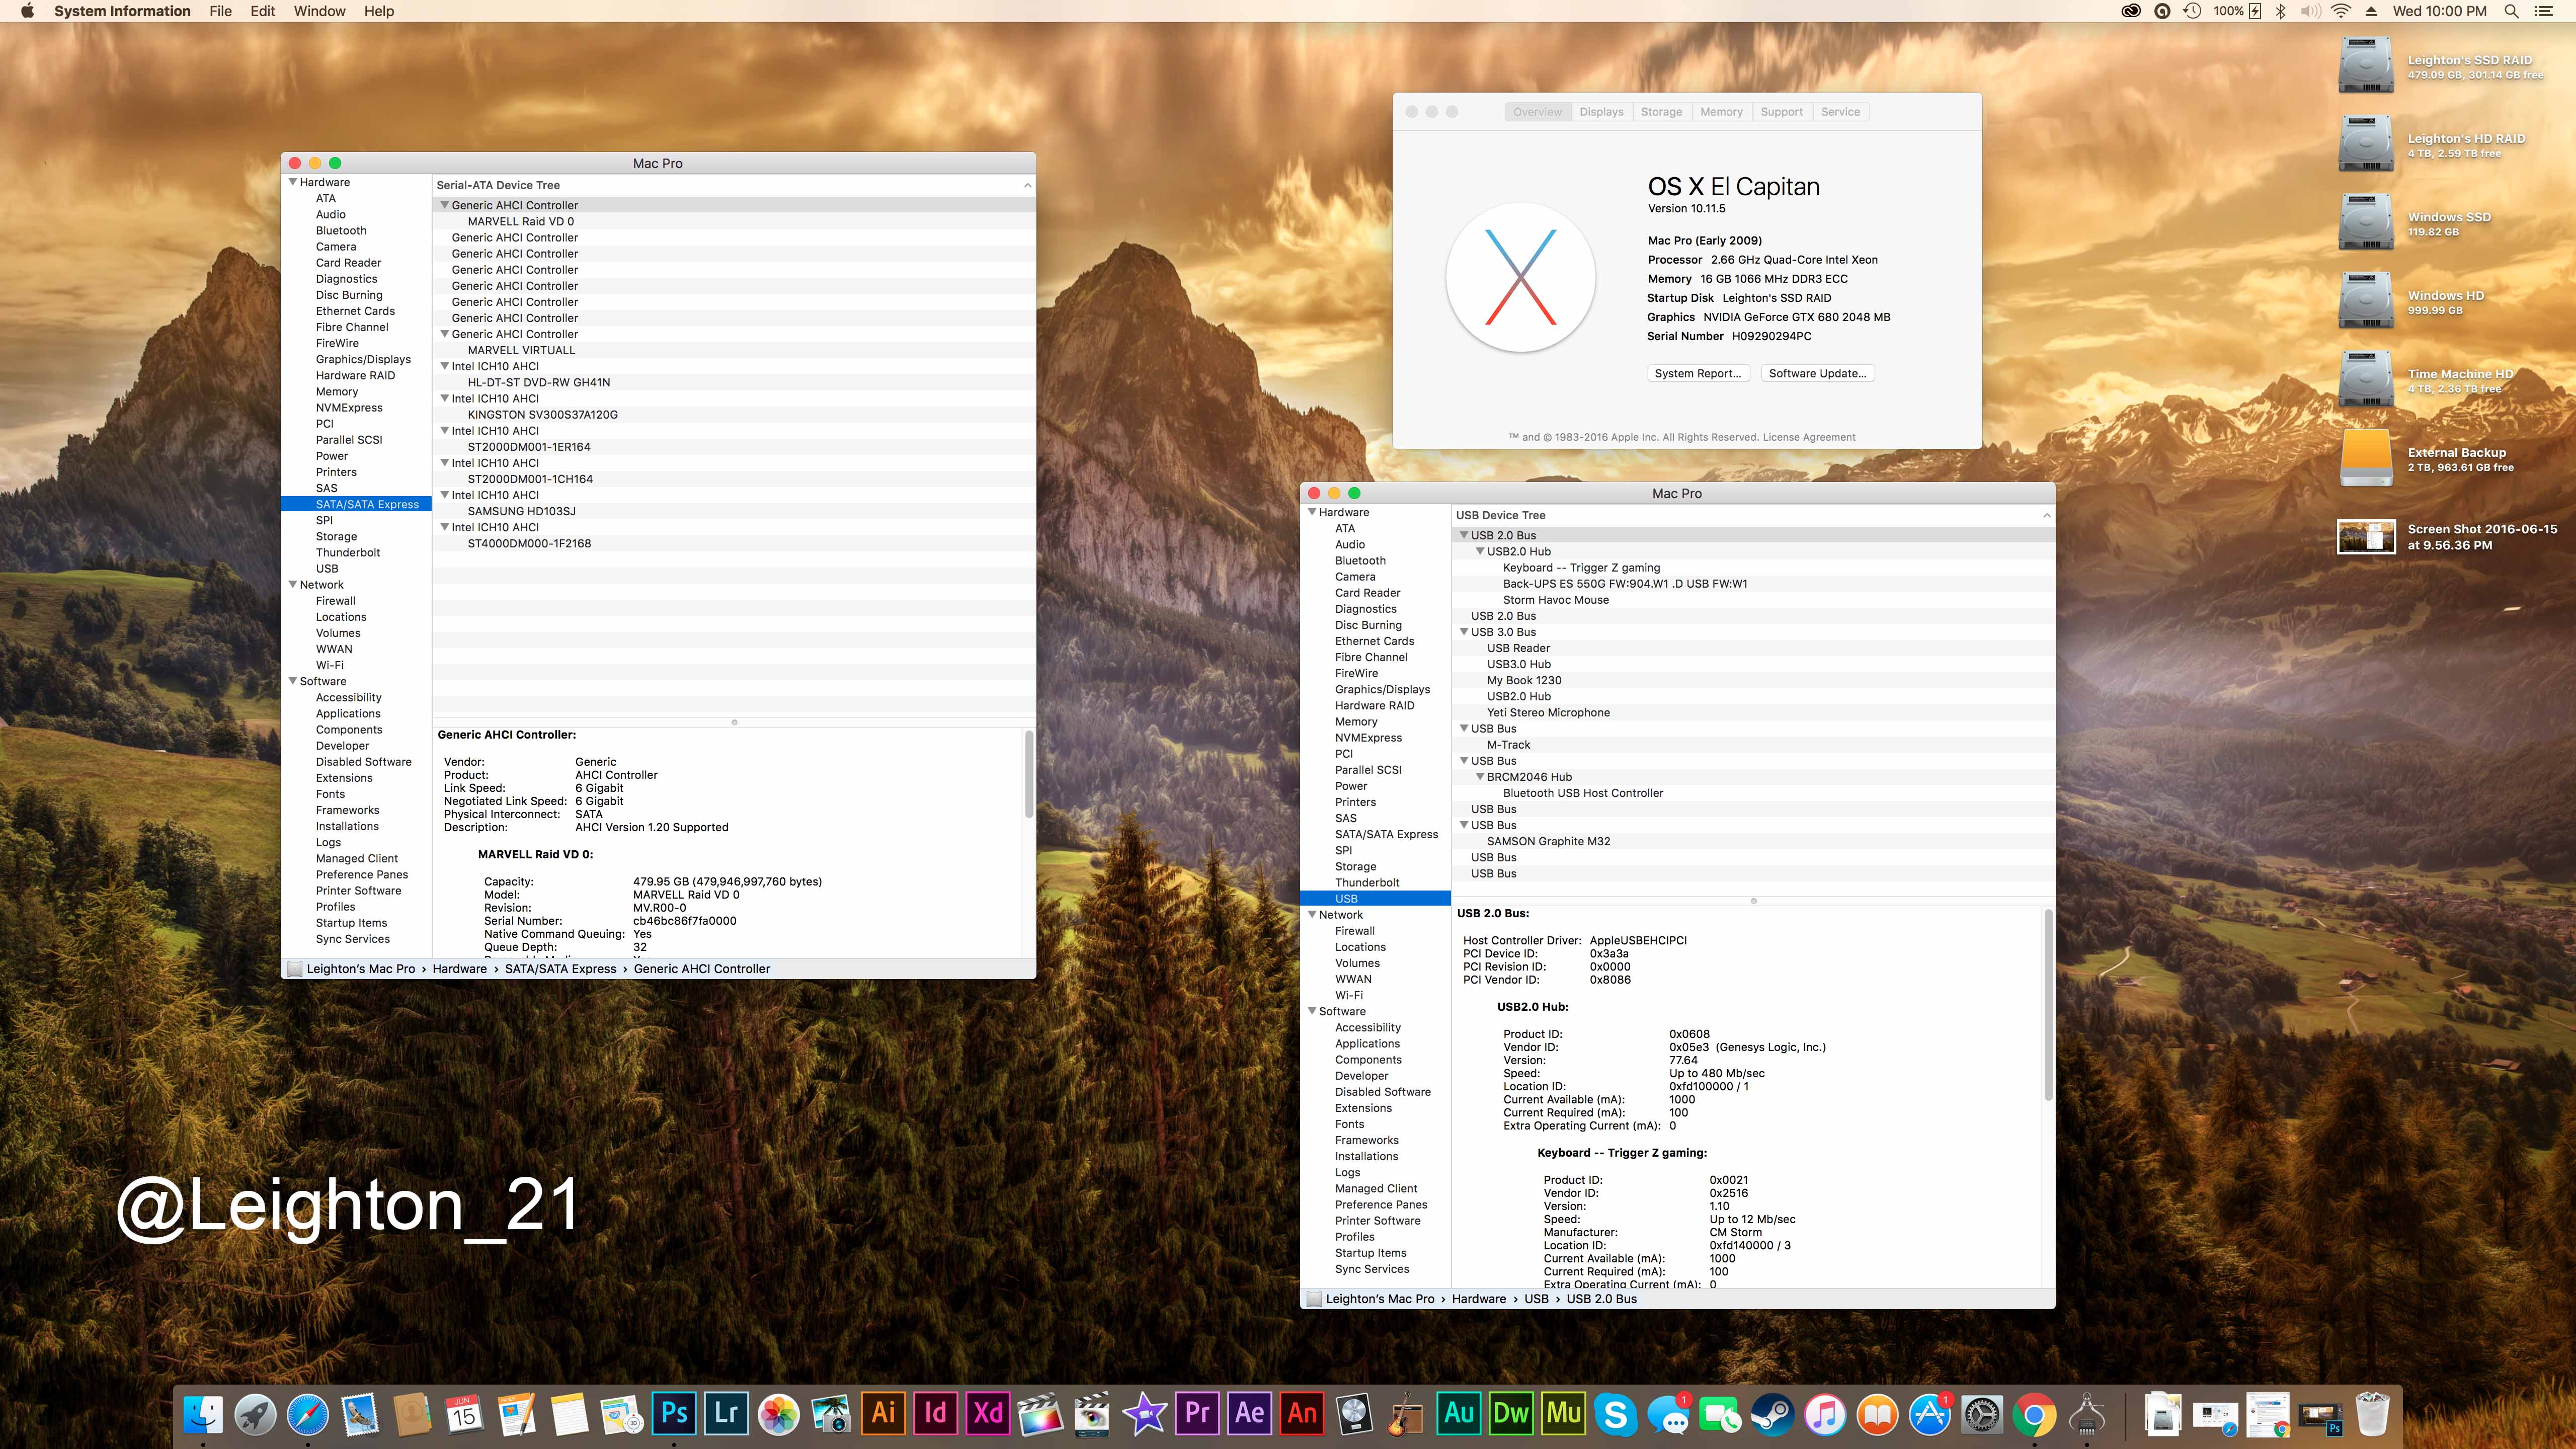This screenshot has width=2576, height=1449.
Task: Switch to the Storage tab
Action: pyautogui.click(x=1661, y=112)
